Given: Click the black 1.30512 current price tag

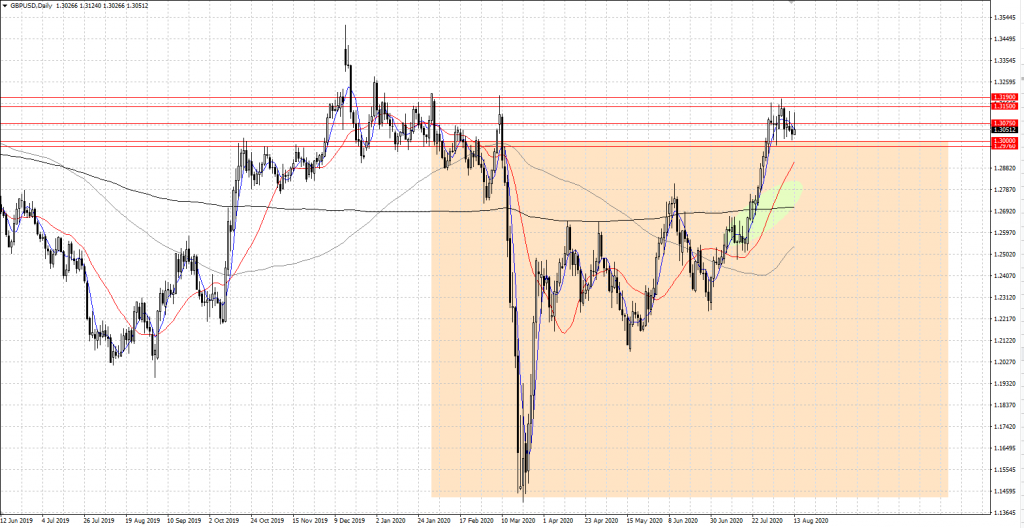Looking at the screenshot, I should point(1004,130).
